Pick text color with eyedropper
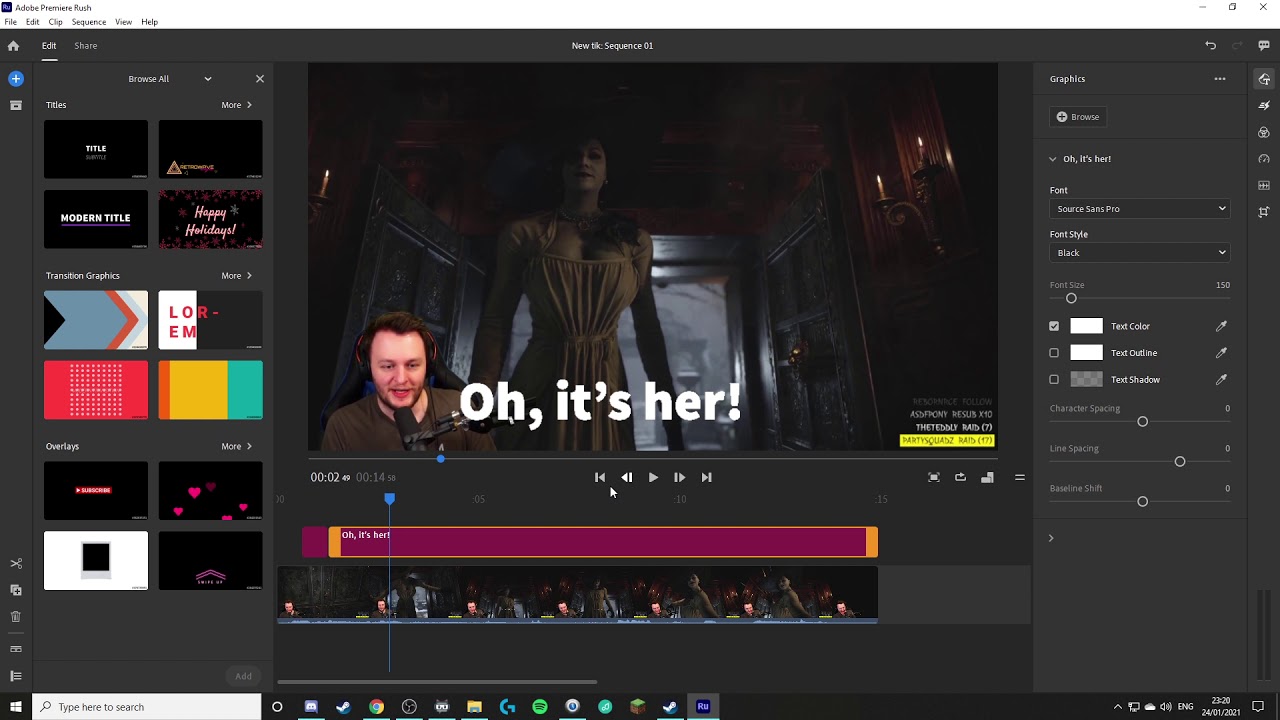This screenshot has height=720, width=1280. pos(1221,326)
